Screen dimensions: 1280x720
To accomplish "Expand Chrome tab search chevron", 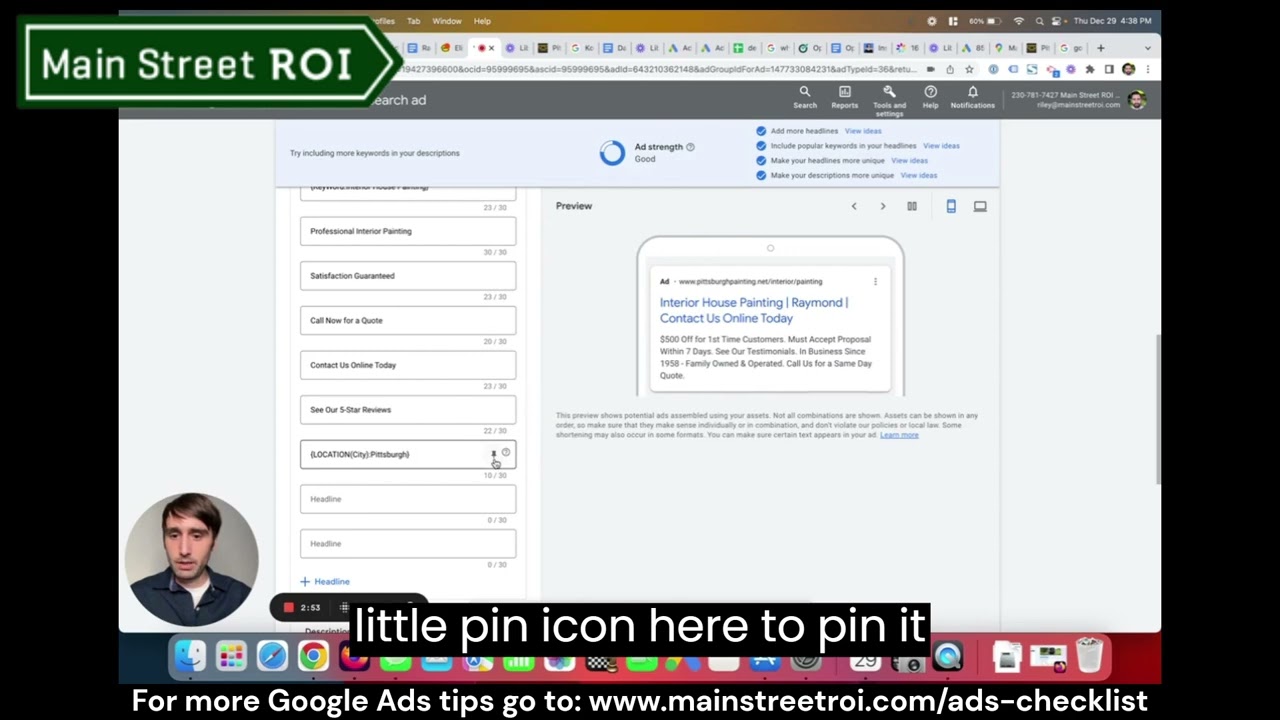I will (x=1147, y=48).
